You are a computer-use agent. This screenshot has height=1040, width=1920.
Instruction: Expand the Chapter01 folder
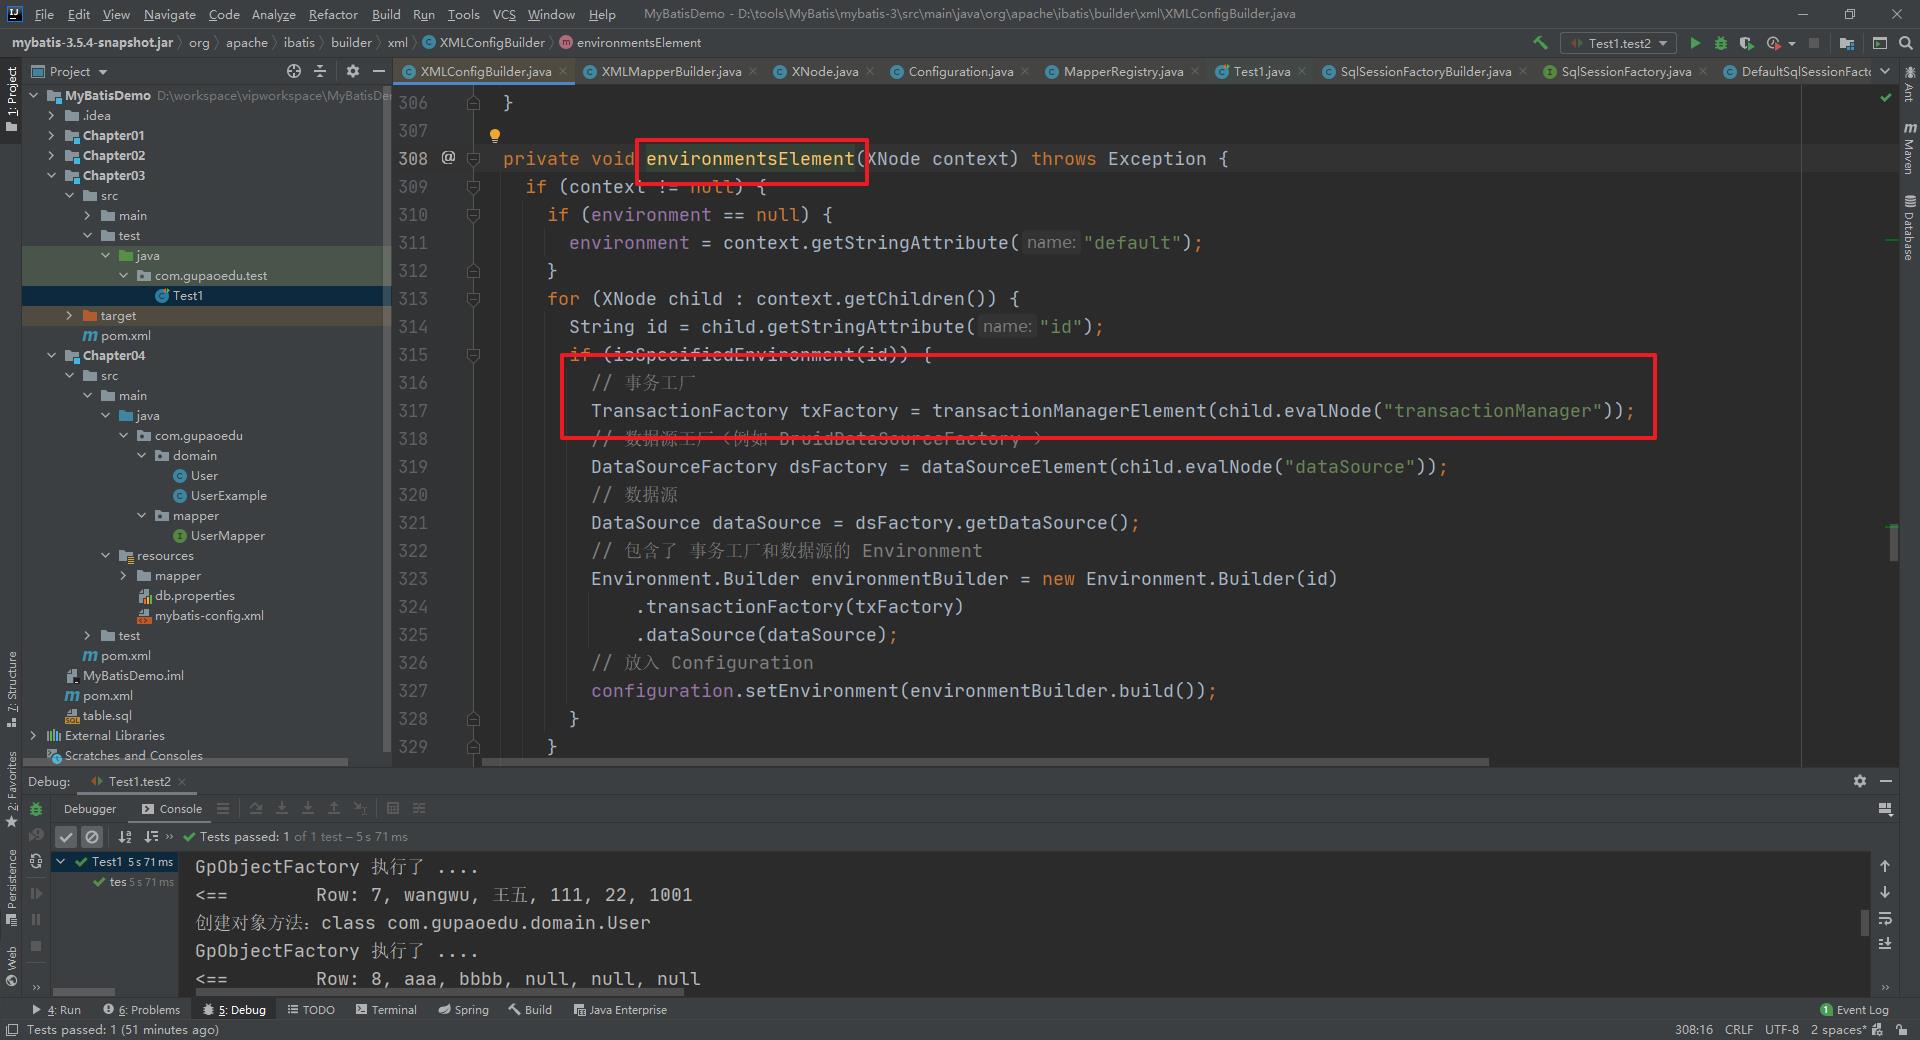[x=51, y=135]
